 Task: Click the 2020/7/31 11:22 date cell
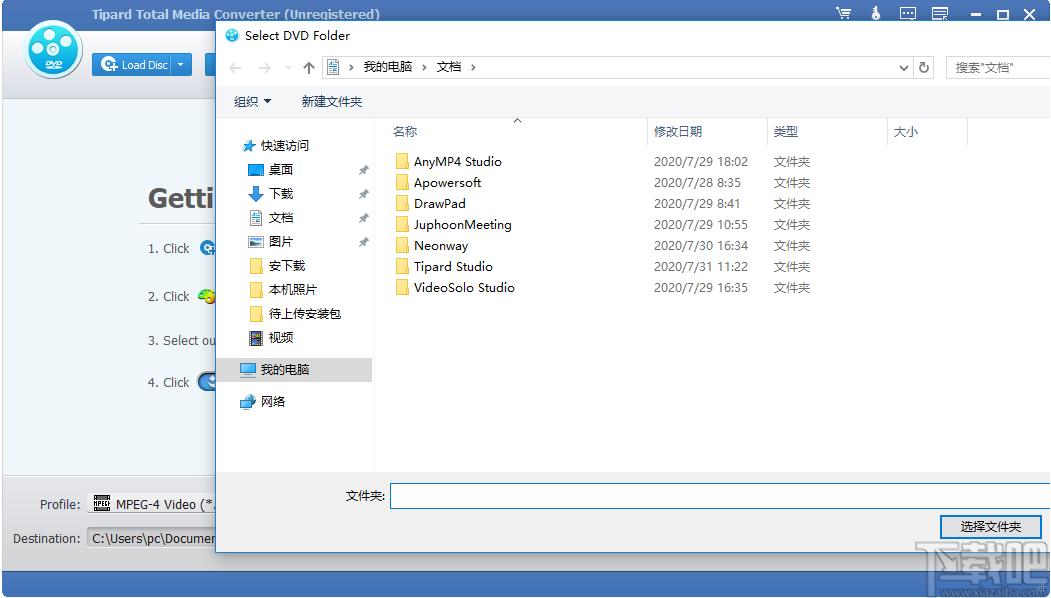tap(700, 267)
